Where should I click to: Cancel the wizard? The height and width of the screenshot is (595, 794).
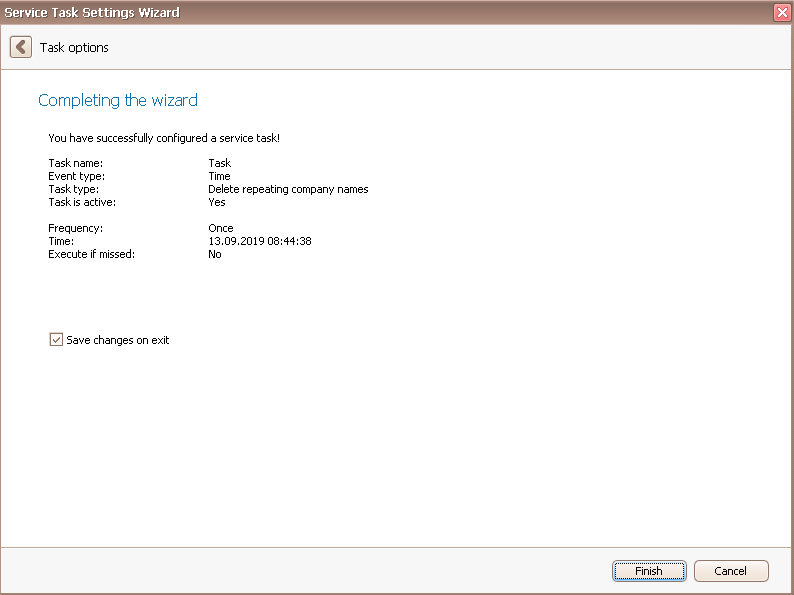731,571
